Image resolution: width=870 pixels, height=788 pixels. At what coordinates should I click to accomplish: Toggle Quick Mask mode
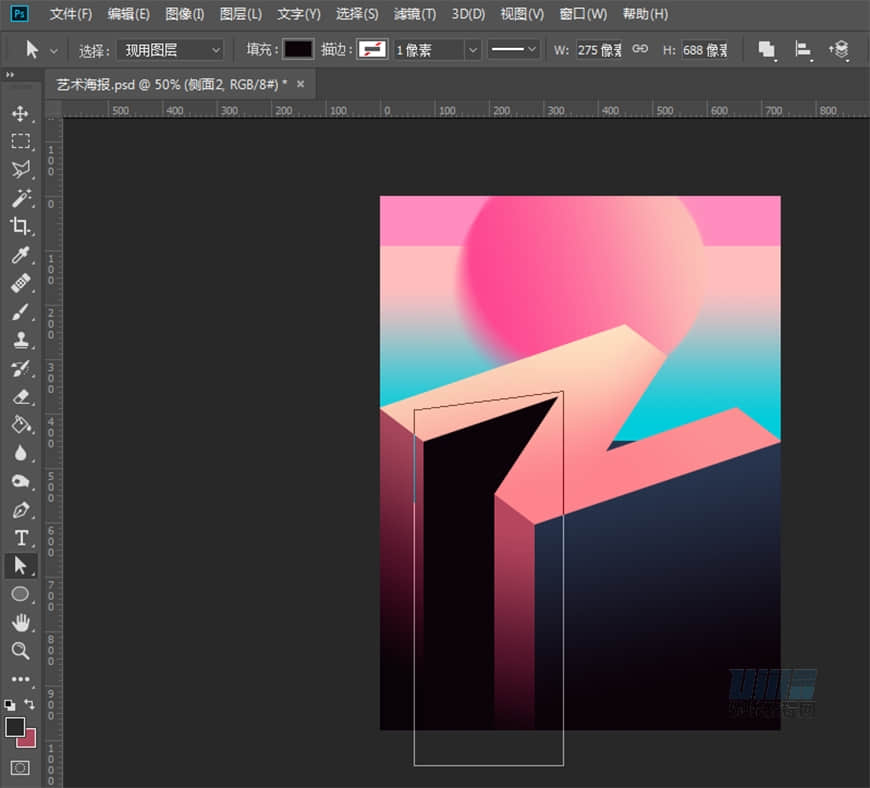[x=20, y=767]
